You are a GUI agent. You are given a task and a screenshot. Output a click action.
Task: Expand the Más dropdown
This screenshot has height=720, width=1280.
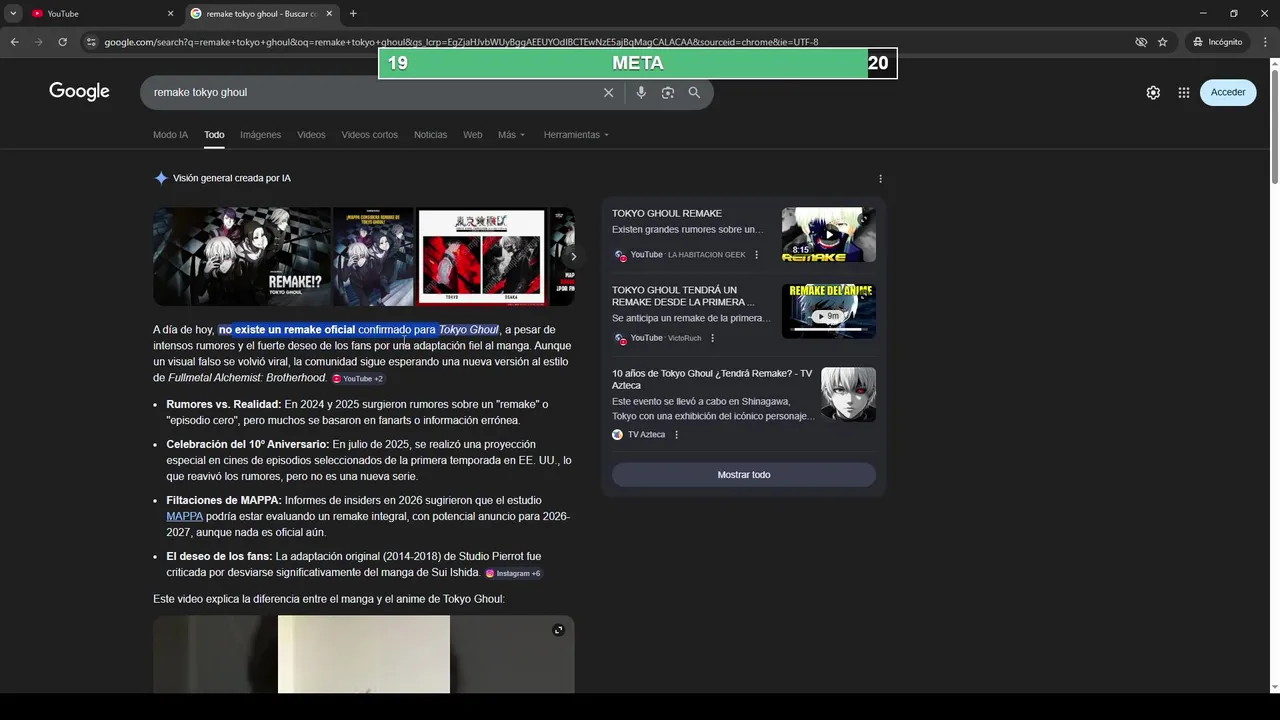point(511,135)
